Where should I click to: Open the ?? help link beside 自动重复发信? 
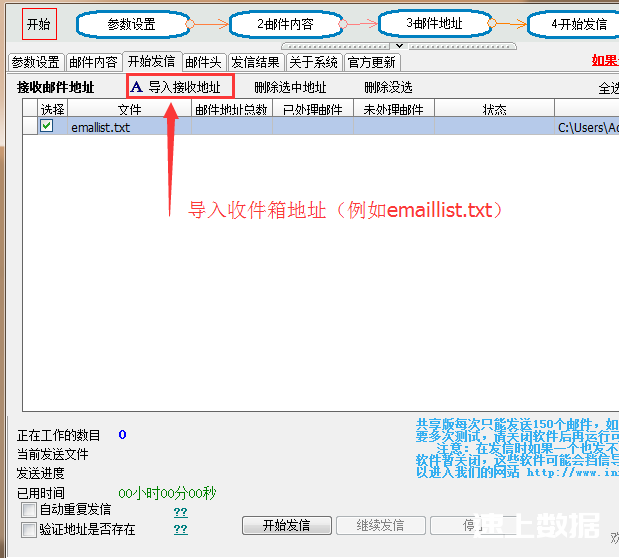tap(180, 512)
